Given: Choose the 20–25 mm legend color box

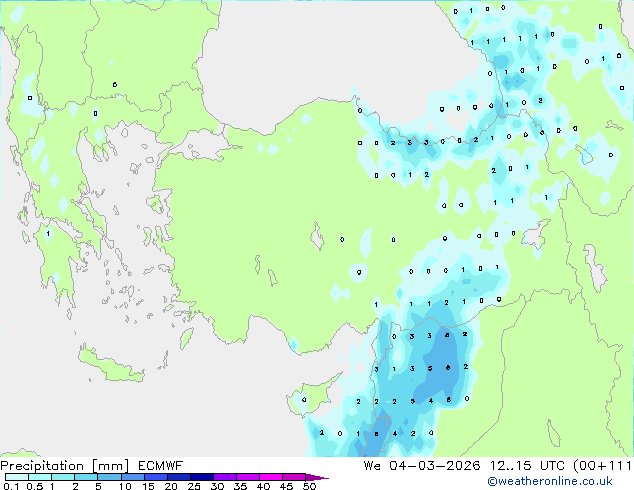Looking at the screenshot, I should 178,477.
